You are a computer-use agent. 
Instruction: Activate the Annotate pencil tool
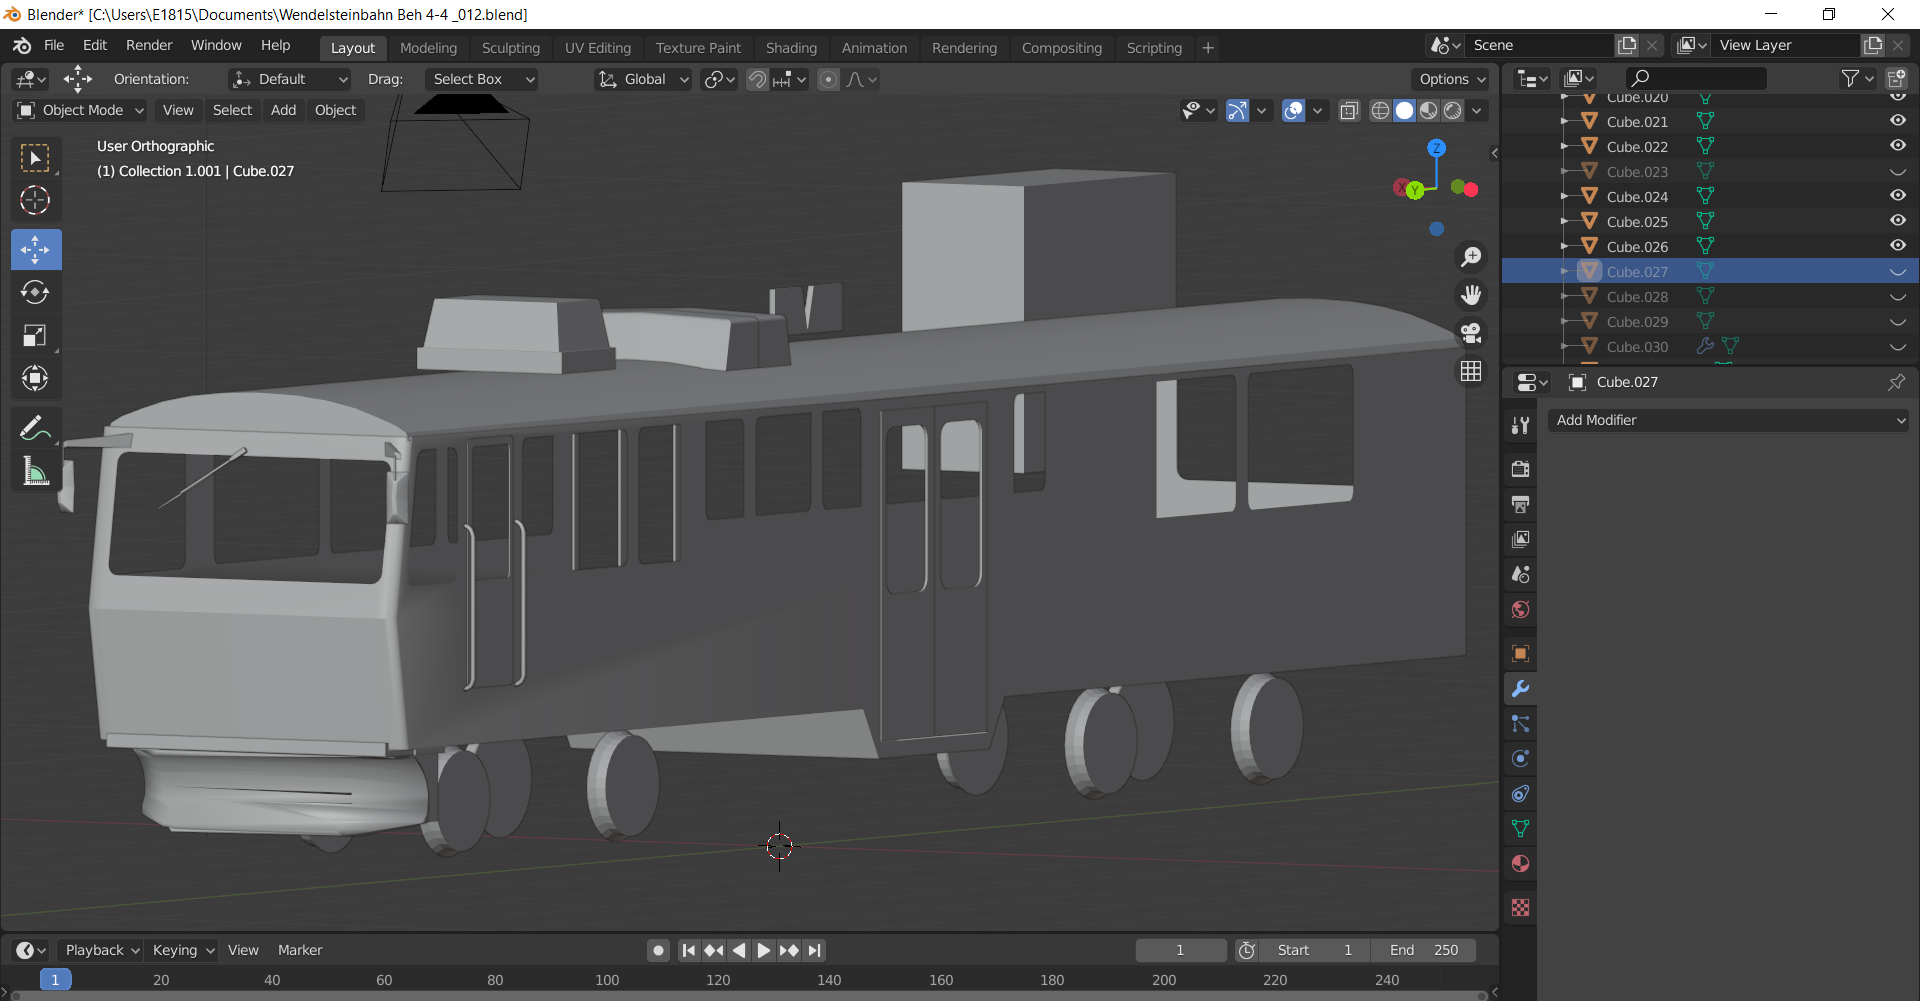tap(35, 428)
